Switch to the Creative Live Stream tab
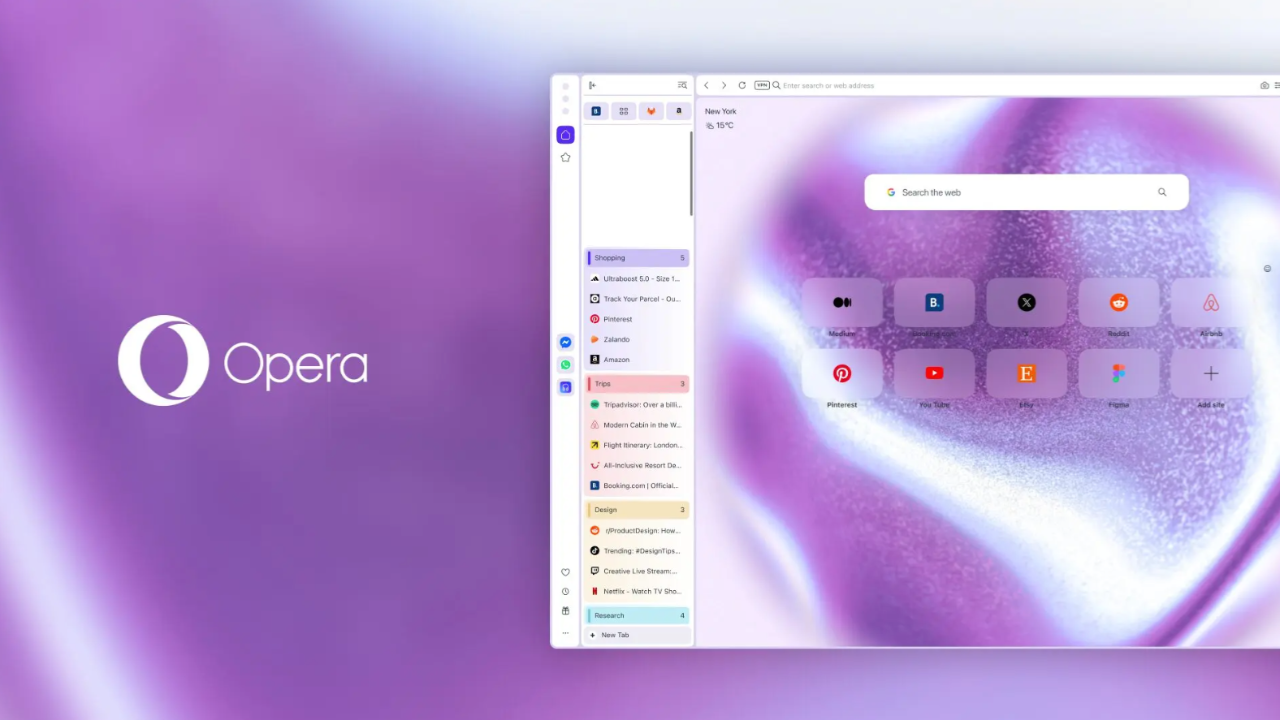 point(637,571)
